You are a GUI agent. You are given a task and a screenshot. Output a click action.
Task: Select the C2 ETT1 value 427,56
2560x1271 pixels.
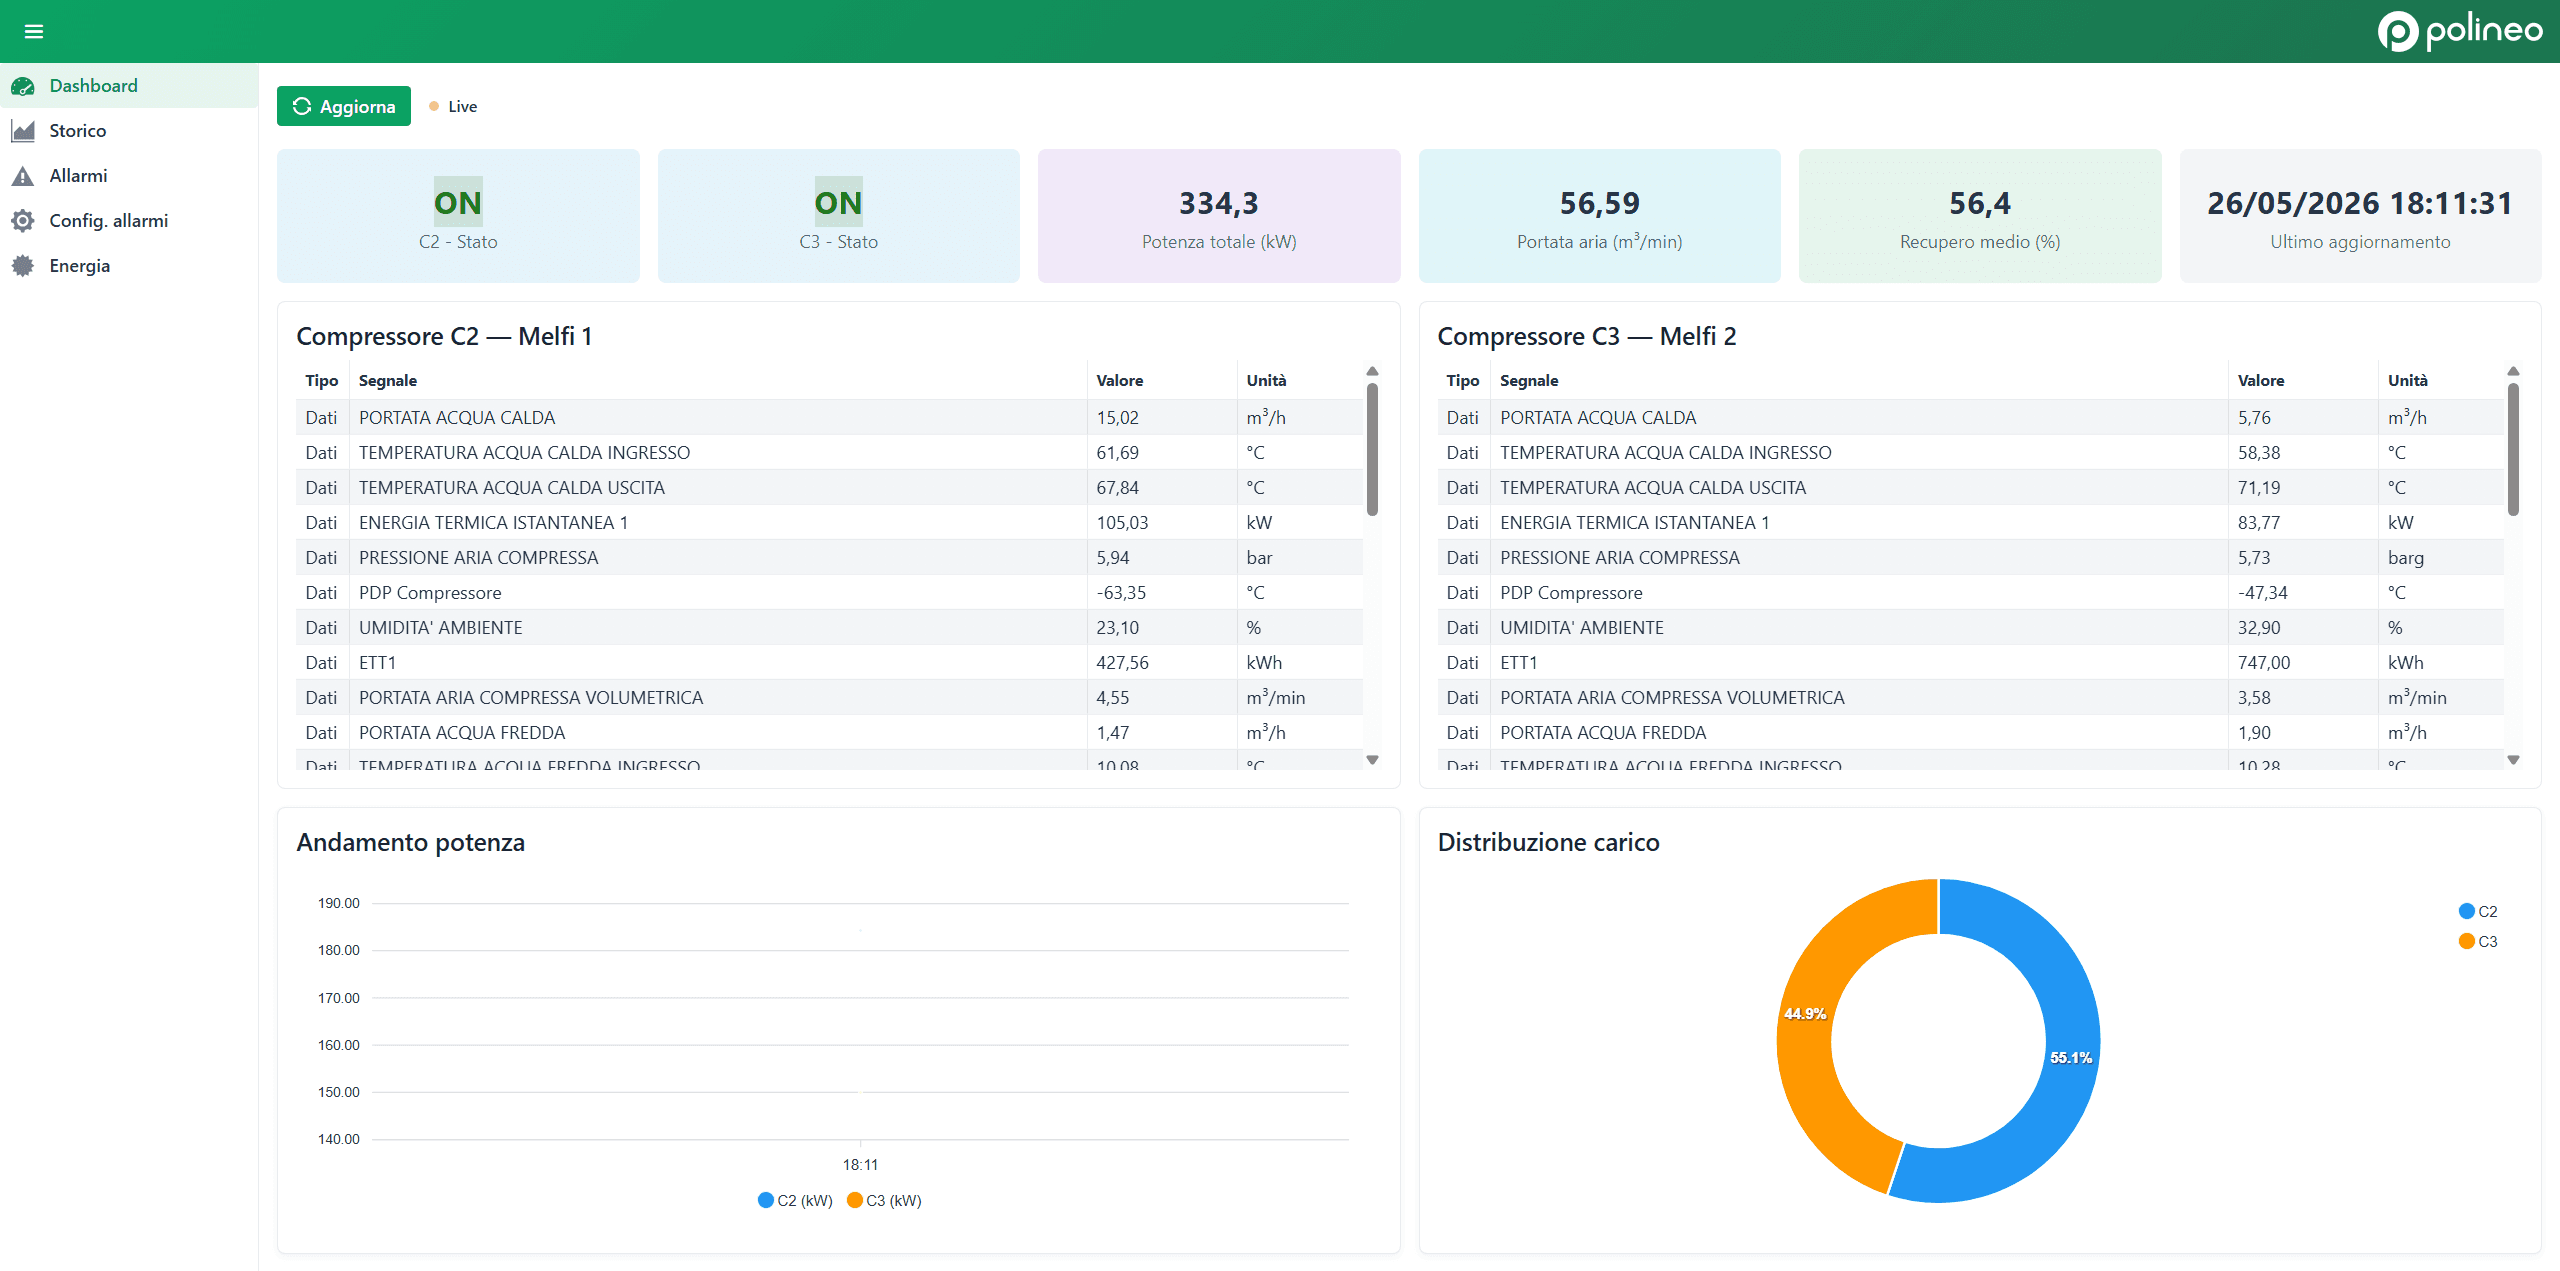[x=1123, y=663]
